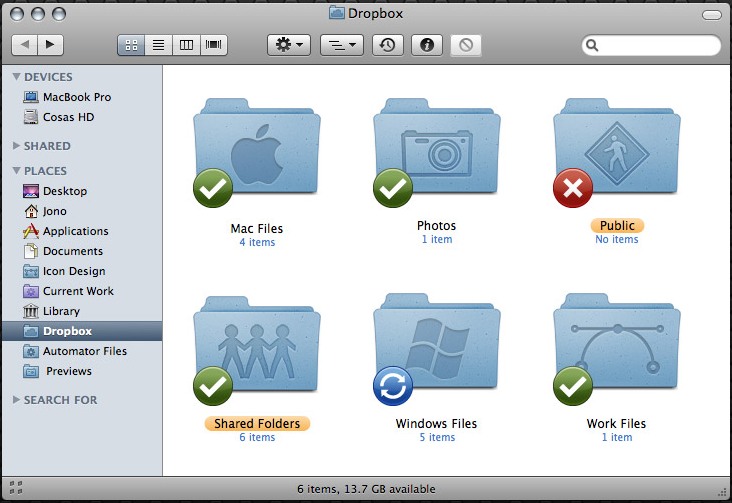This screenshot has width=732, height=503.
Task: Click the Time Machine history button
Action: (387, 45)
